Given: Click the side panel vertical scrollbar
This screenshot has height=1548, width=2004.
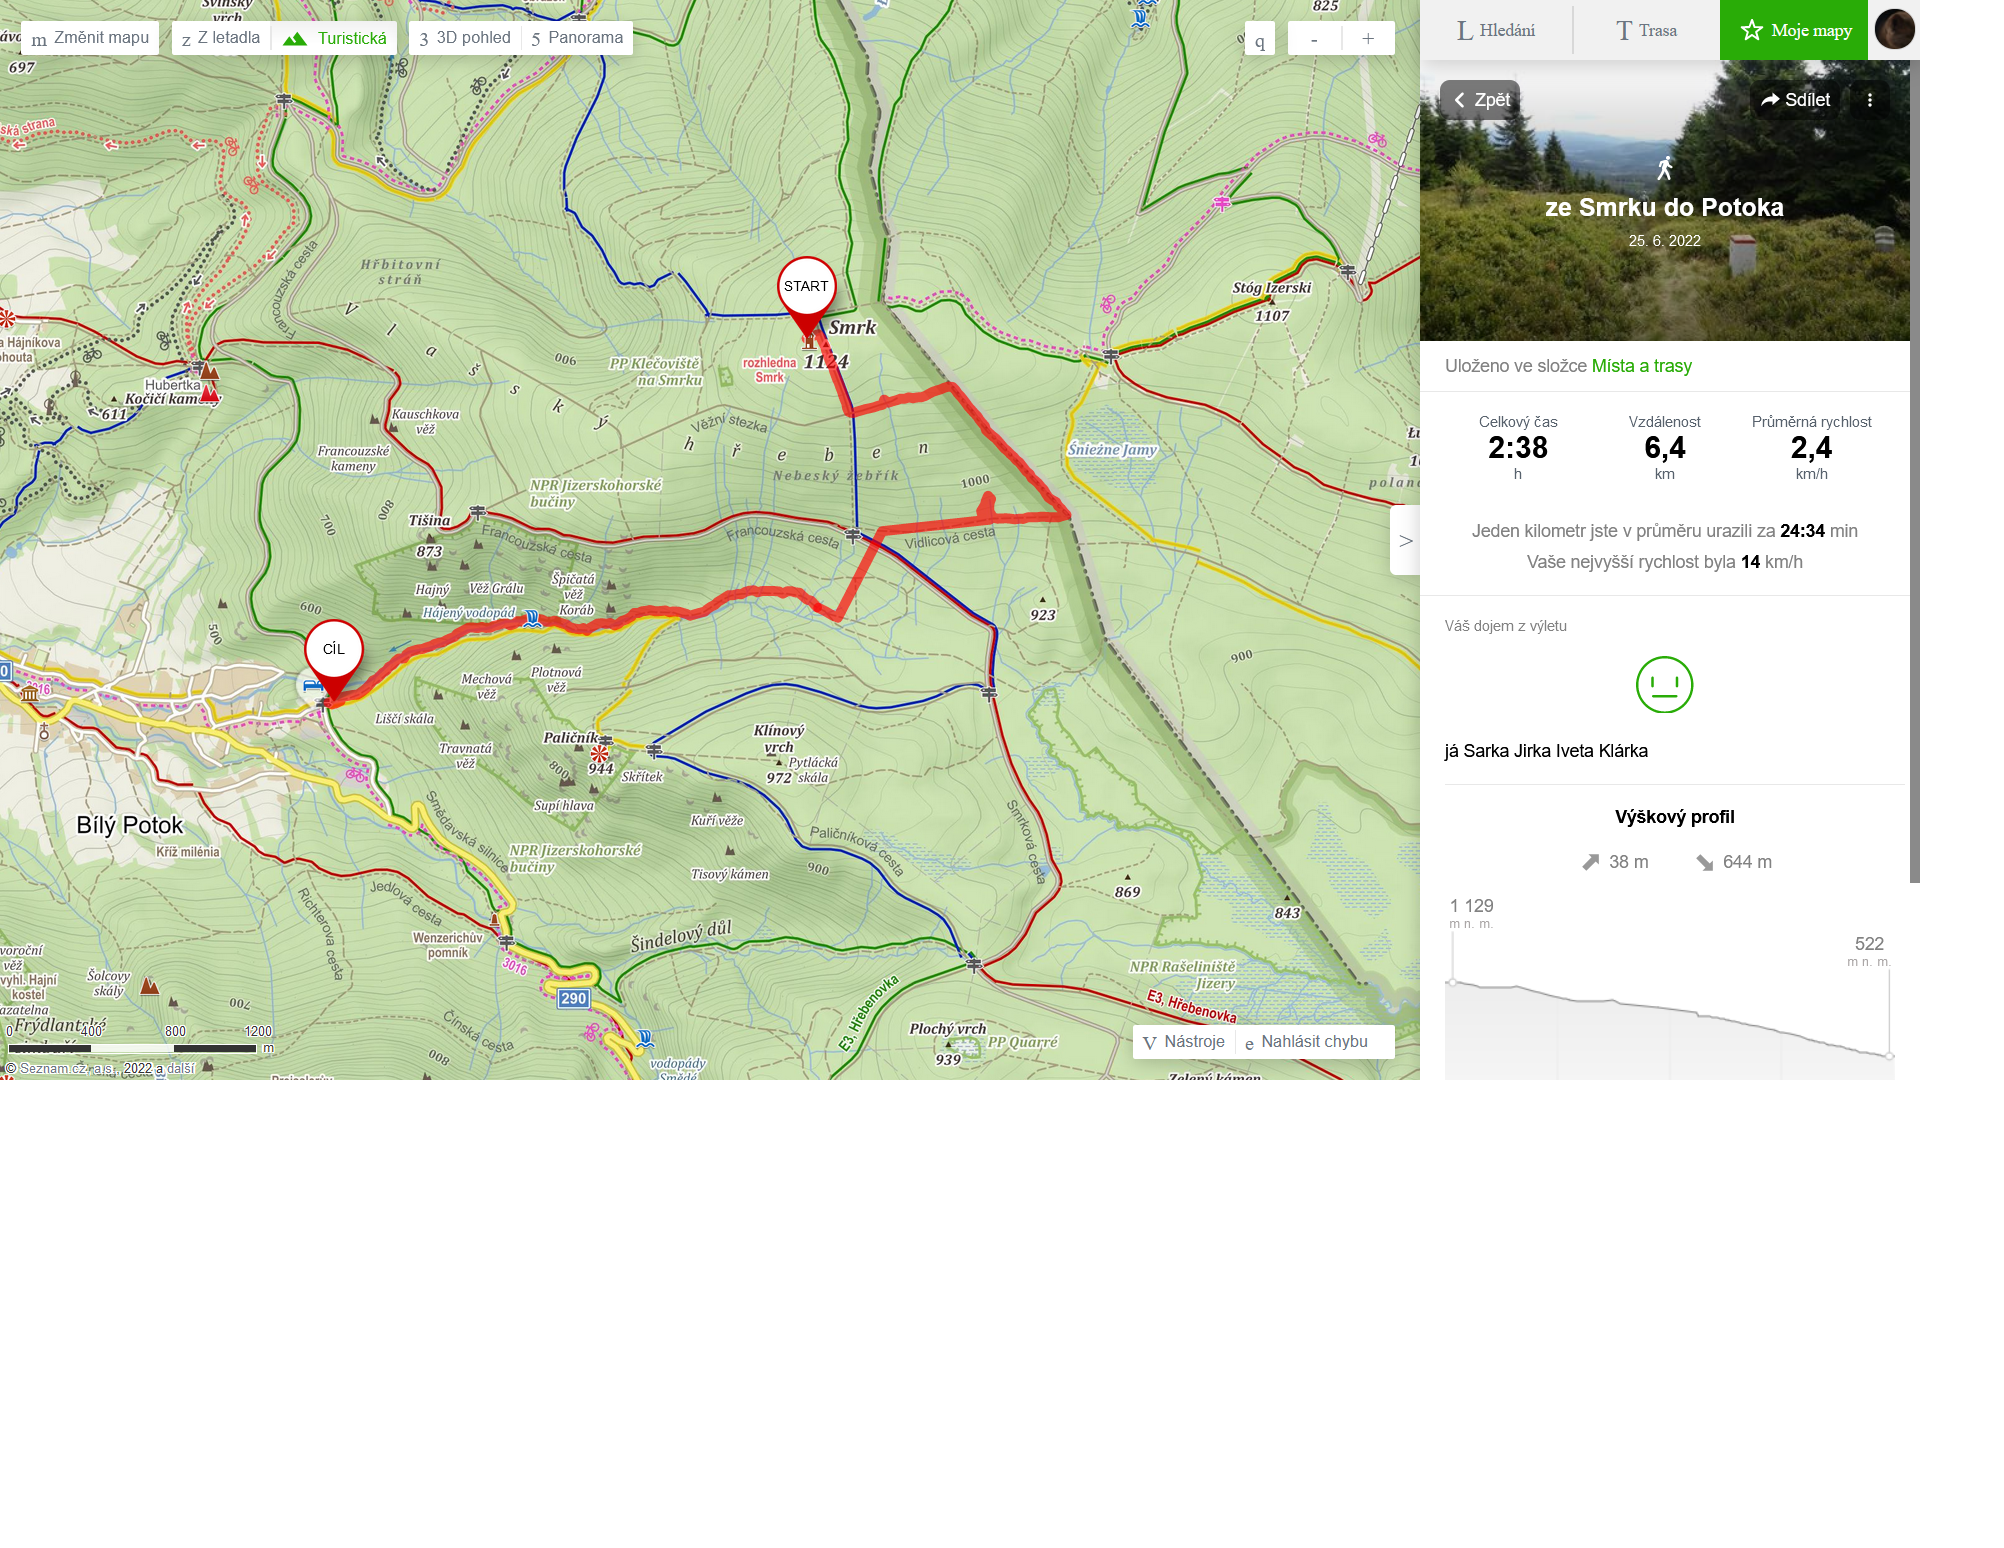Looking at the screenshot, I should (1915, 471).
